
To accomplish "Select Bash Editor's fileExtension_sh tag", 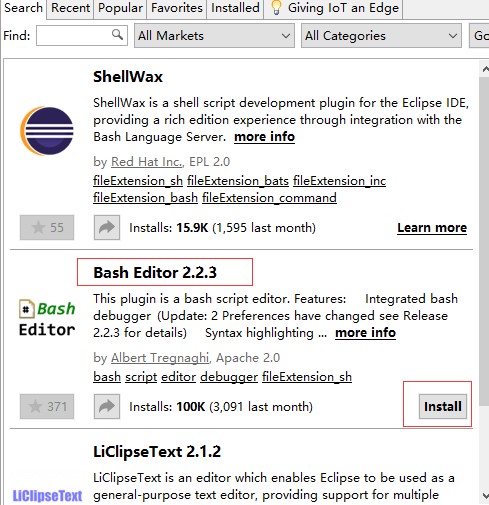I will tap(307, 377).
